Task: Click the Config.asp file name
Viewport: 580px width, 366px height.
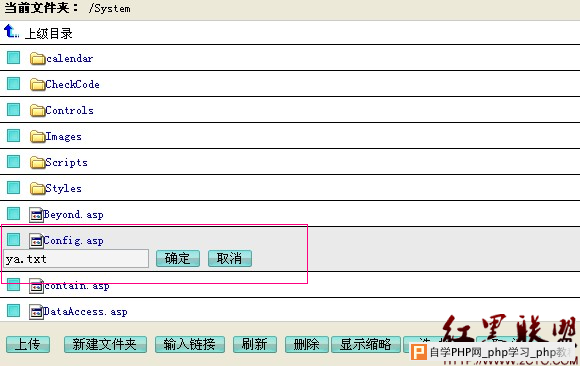Action: pos(74,241)
